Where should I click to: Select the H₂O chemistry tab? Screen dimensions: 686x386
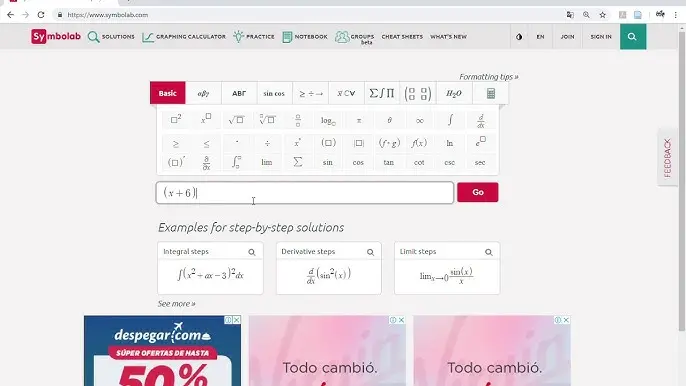click(x=454, y=93)
